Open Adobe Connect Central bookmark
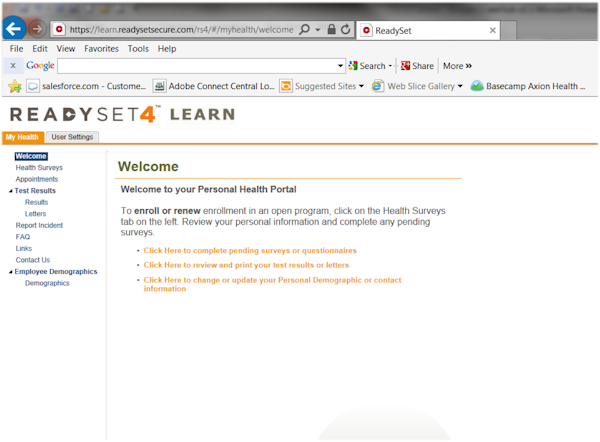Viewport: 600px width, 442px height. click(214, 86)
